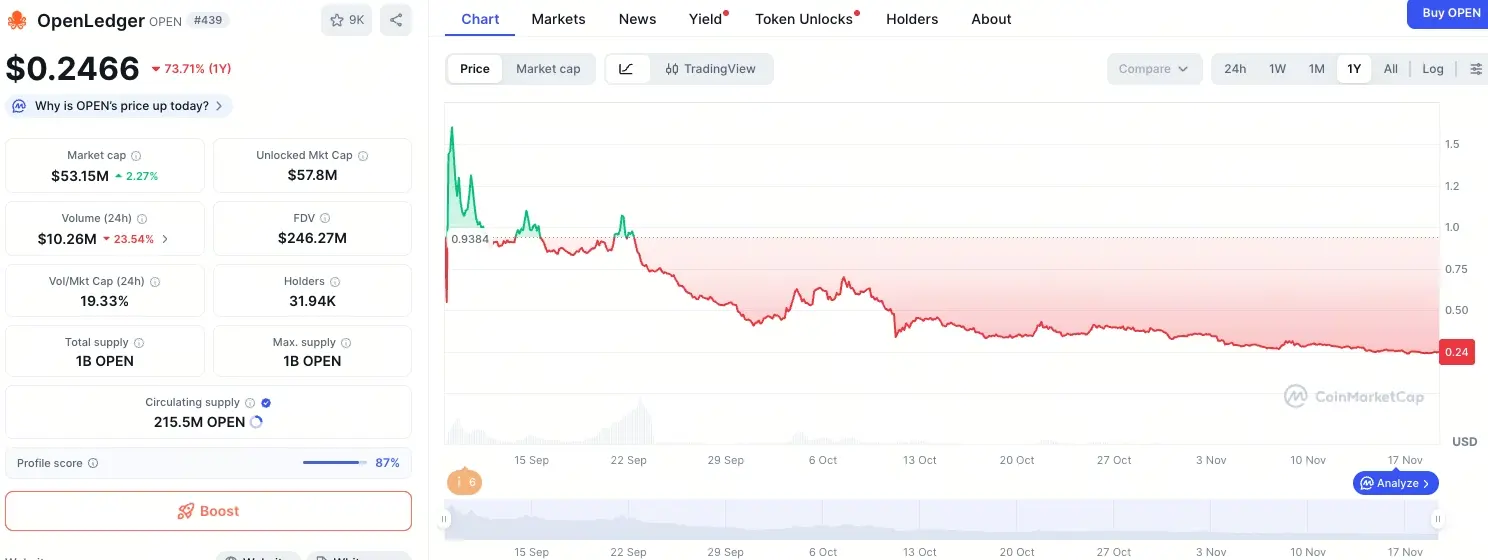Expand Volume (24h) details chevron
Image resolution: width=1488 pixels, height=560 pixels.
(x=165, y=240)
